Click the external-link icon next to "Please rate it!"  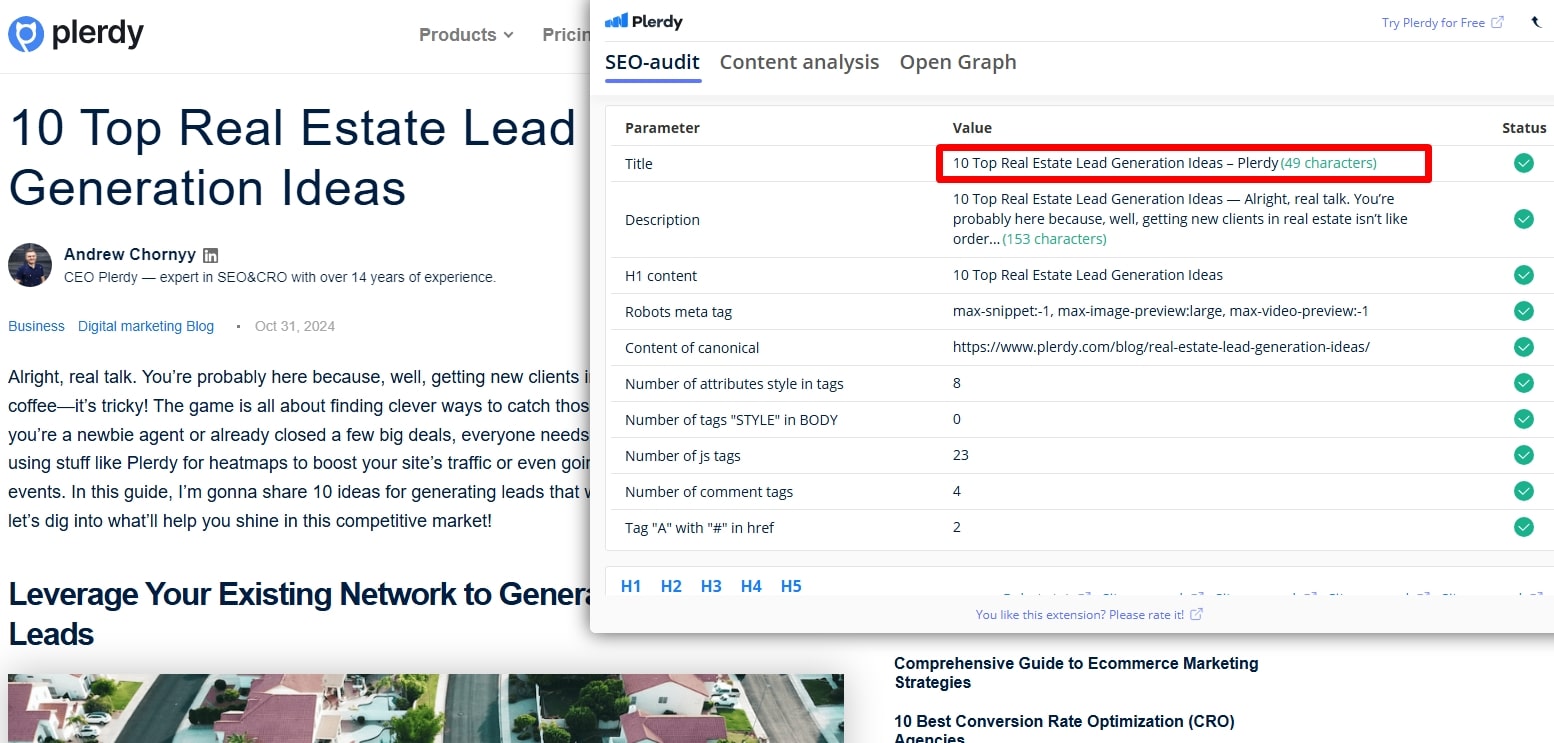pyautogui.click(x=1197, y=615)
